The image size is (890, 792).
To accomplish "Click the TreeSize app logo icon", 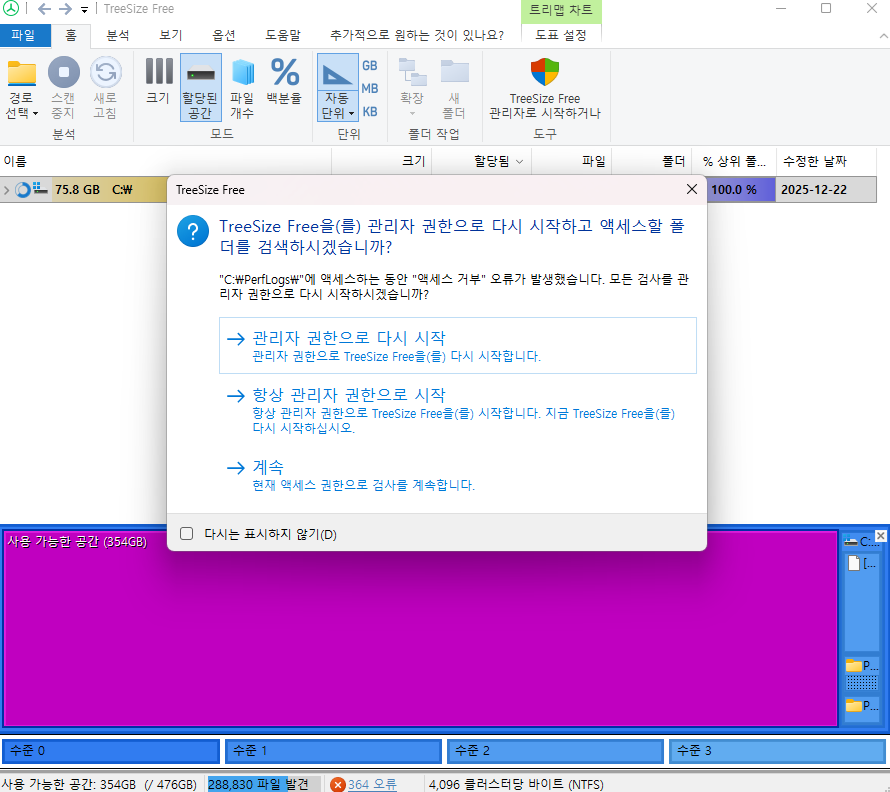I will point(11,9).
